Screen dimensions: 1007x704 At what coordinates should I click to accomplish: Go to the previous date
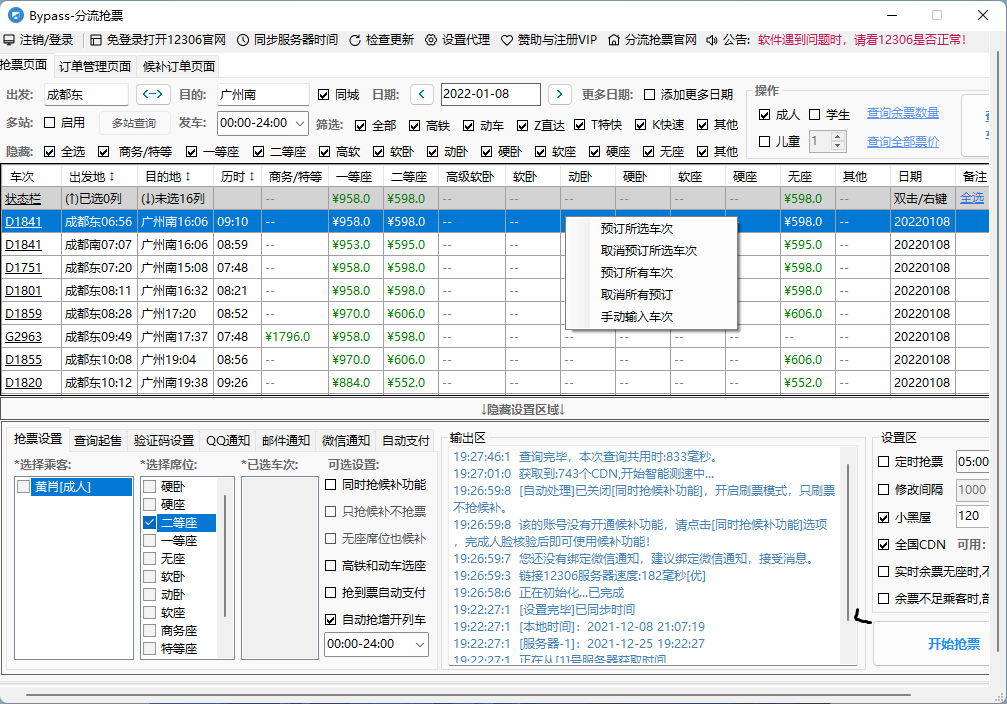421,94
